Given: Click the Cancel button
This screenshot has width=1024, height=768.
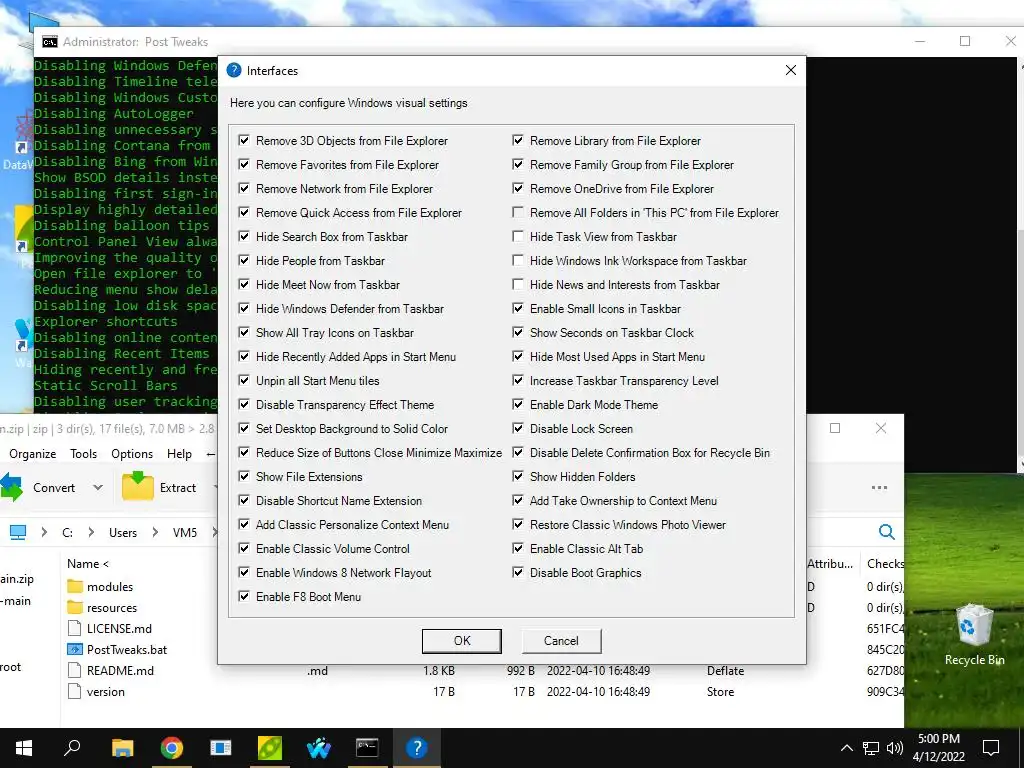Looking at the screenshot, I should point(561,641).
